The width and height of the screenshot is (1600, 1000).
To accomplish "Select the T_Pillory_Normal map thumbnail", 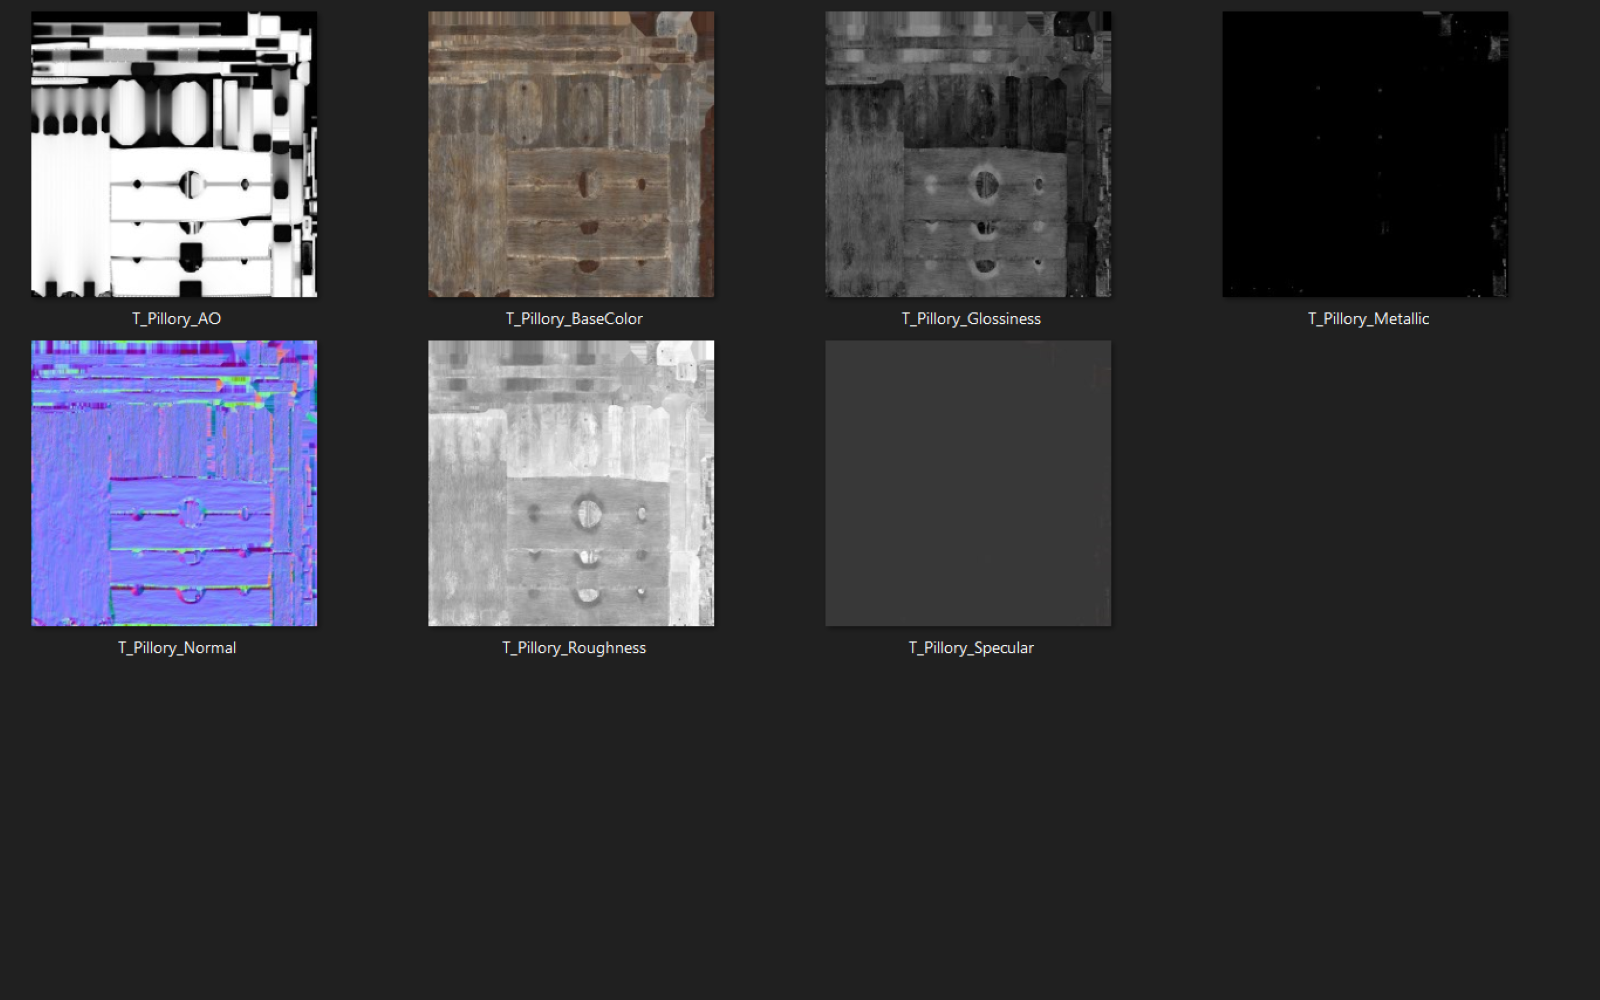I will (174, 483).
